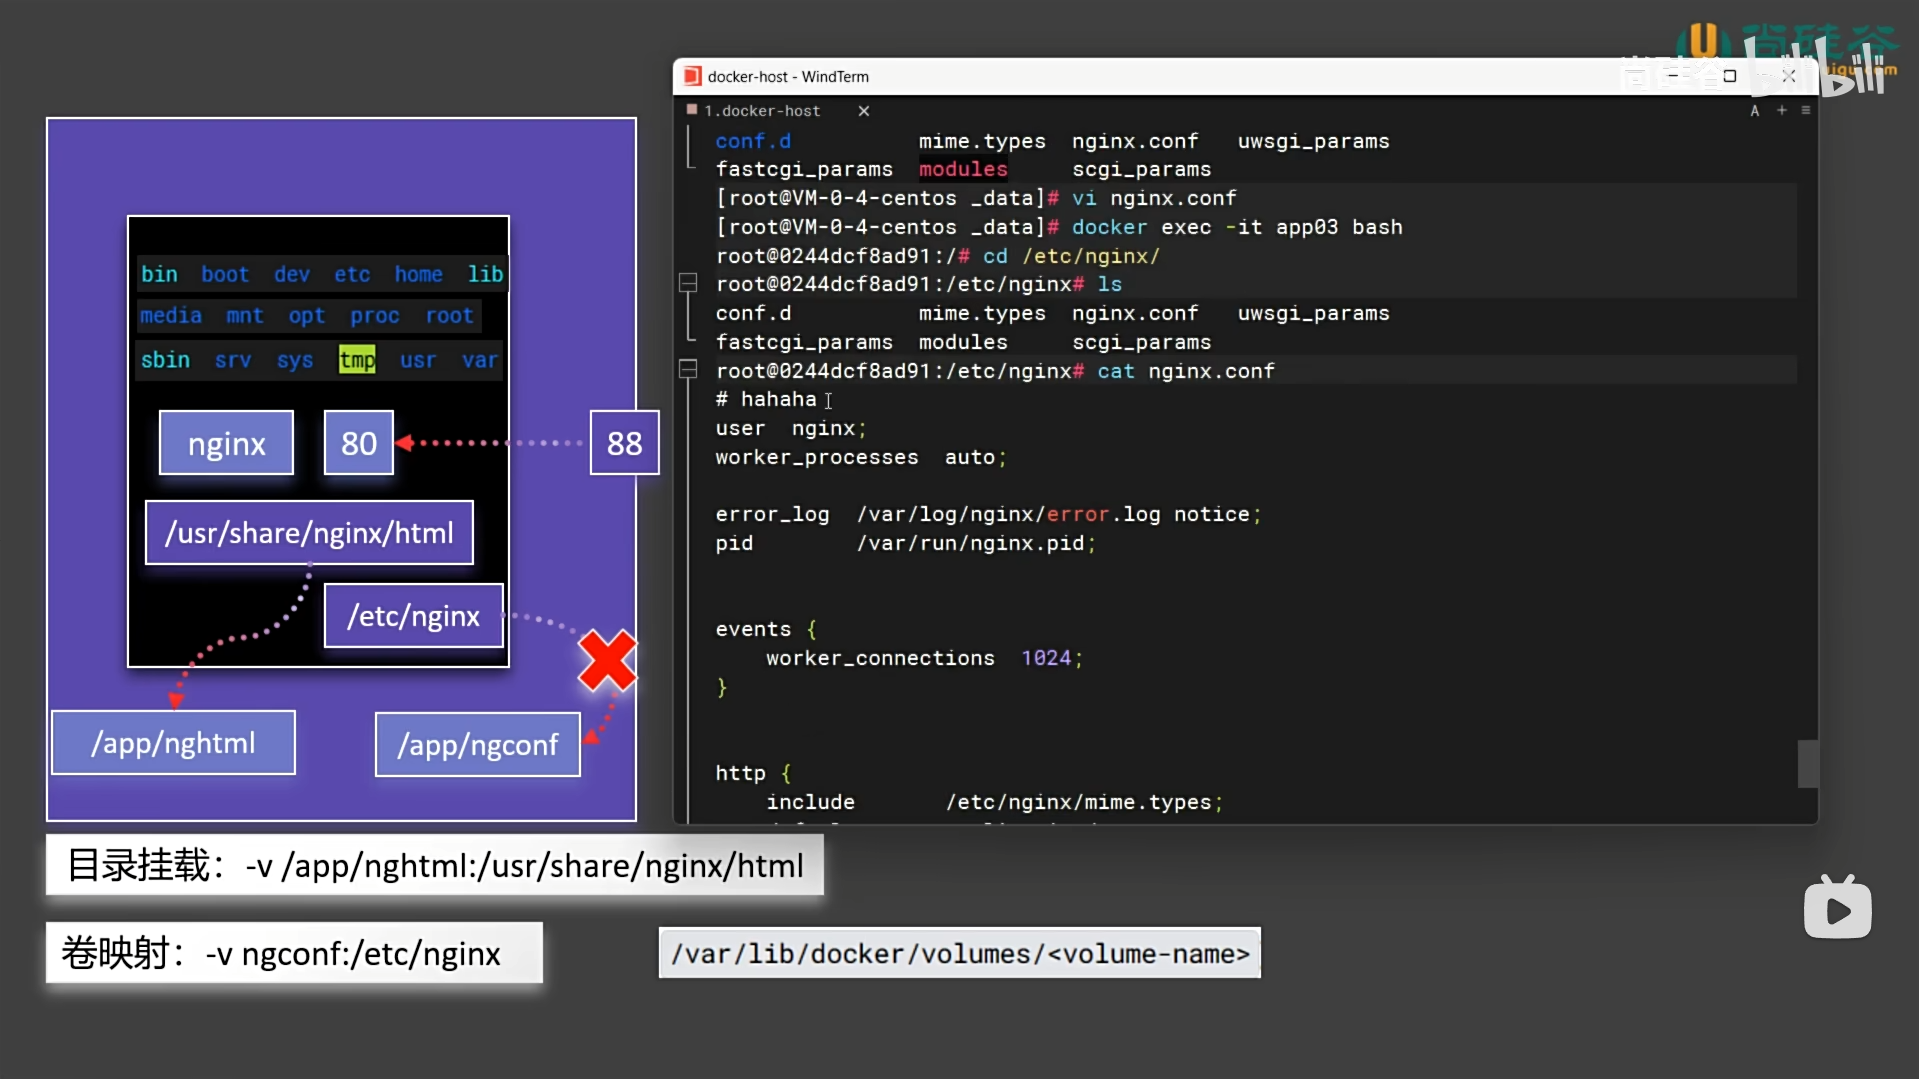
Task: Click the 'sbin' directory in the diagram listing
Action: coord(165,360)
